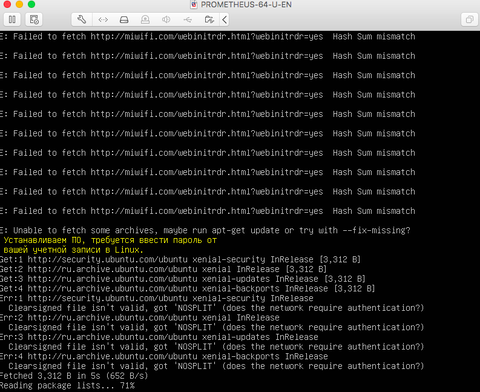Click the sound card speaker icon
480x392 pixels.
point(166,20)
